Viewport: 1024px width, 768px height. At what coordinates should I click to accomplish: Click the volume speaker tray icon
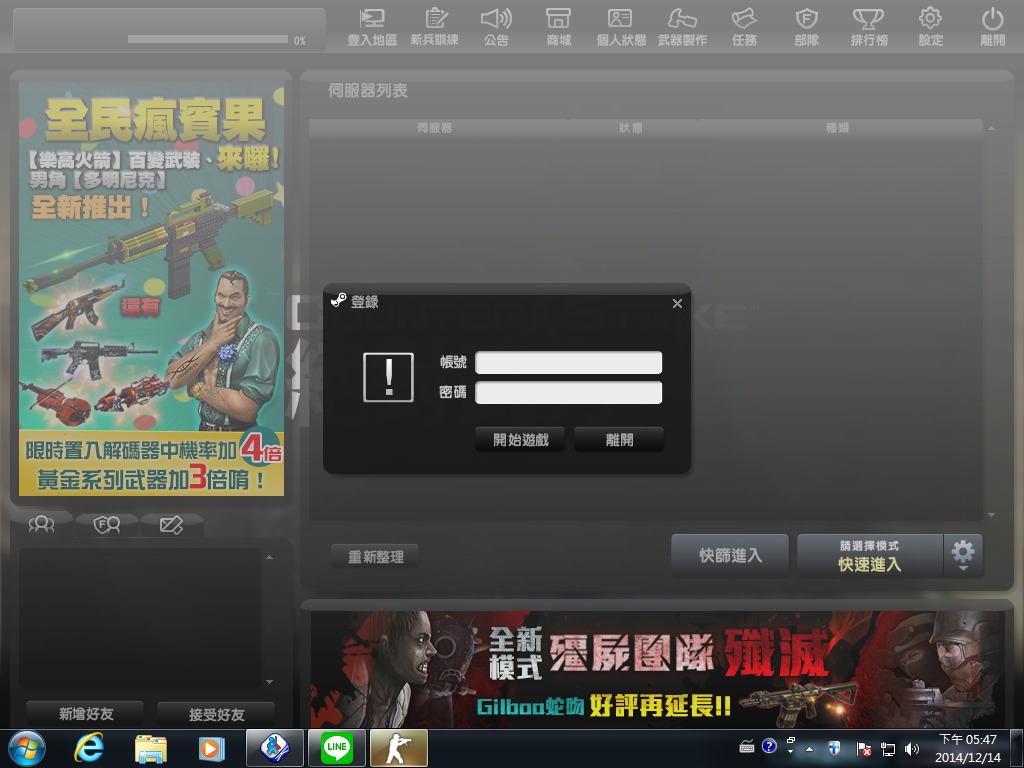pyautogui.click(x=912, y=749)
